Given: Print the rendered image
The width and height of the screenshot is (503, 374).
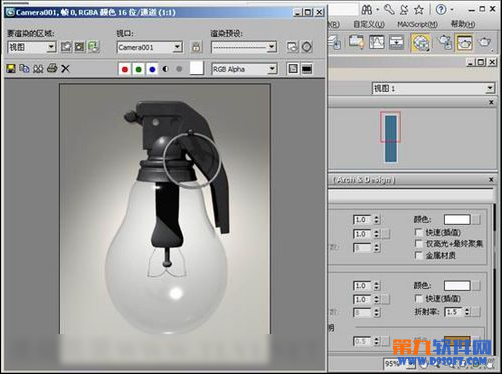Looking at the screenshot, I should pos(52,68).
